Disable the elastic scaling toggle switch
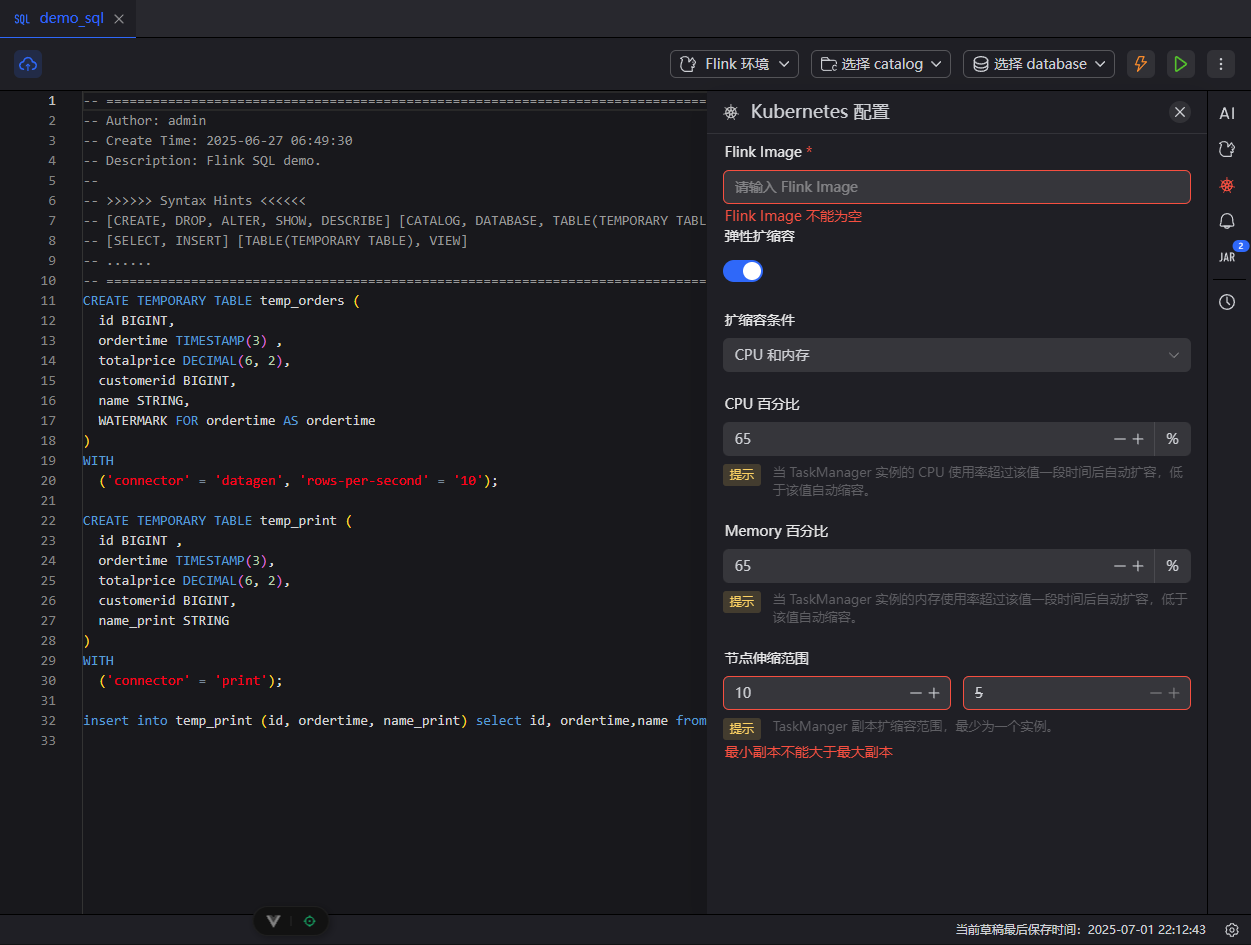The height and width of the screenshot is (945, 1251). [x=743, y=271]
